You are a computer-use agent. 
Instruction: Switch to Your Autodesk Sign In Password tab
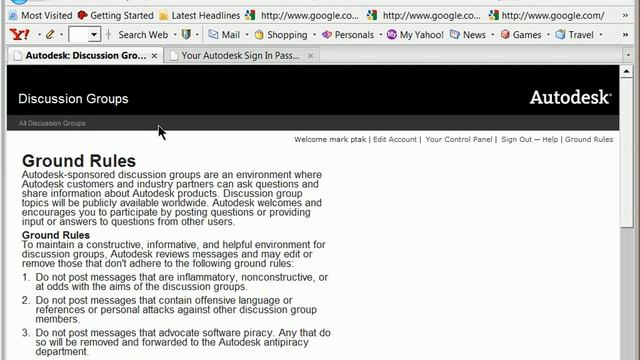(241, 56)
